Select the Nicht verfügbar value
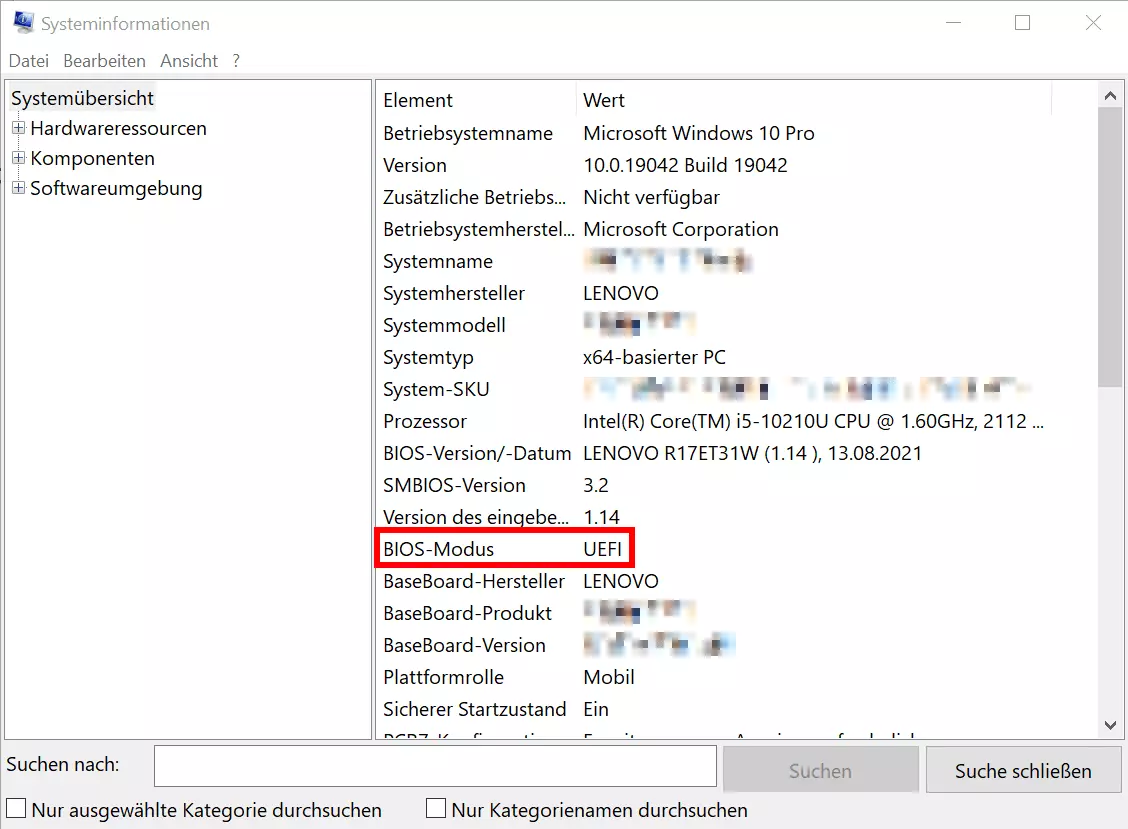Screen dimensions: 1128x829 point(652,197)
